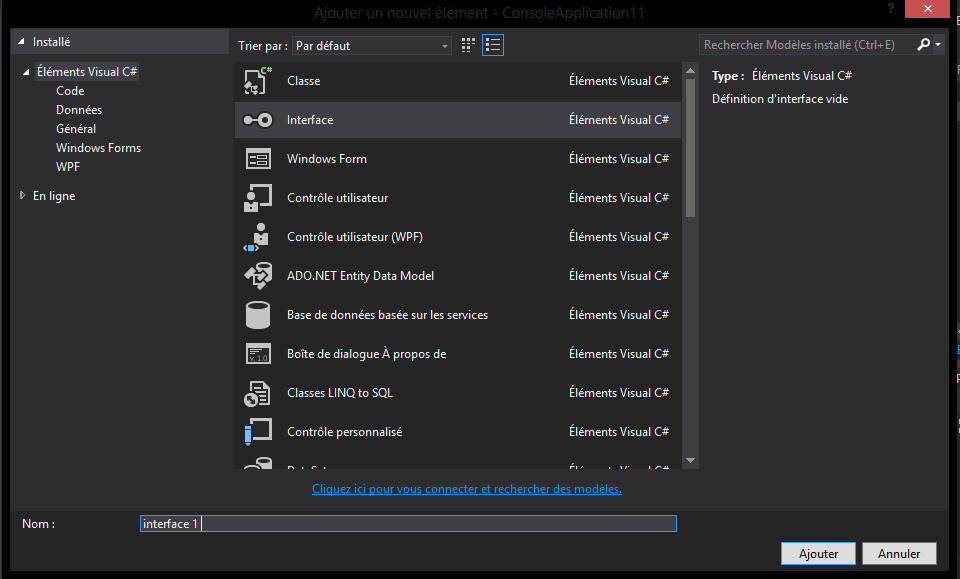The image size is (960, 579).
Task: Select the Interface template icon
Action: tap(257, 119)
